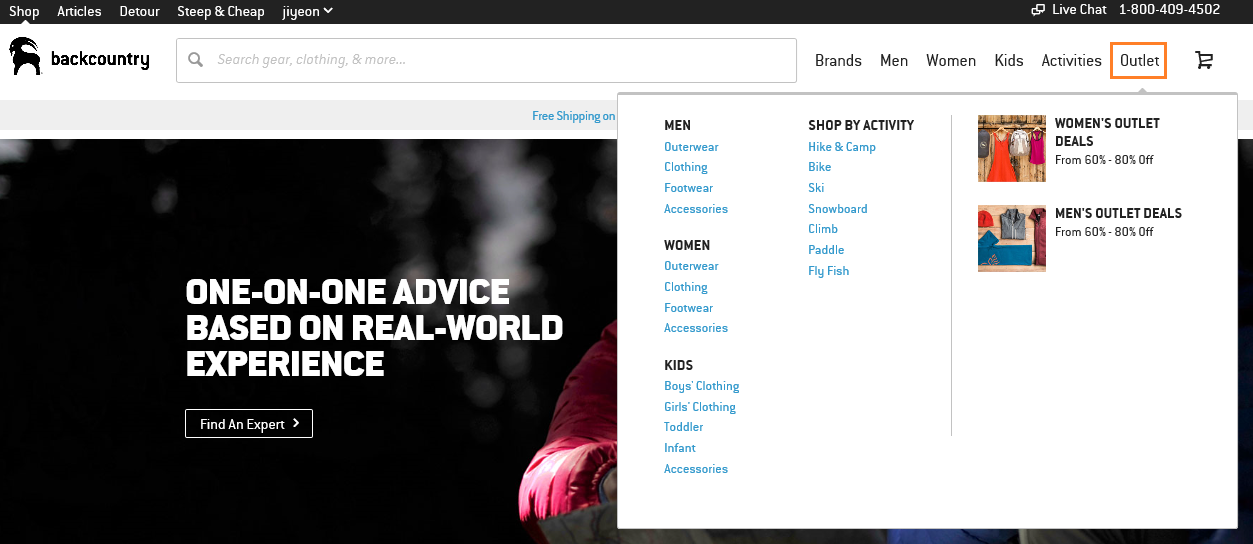Click phone number 1-800-409-4502
This screenshot has width=1253, height=544.
point(1169,10)
